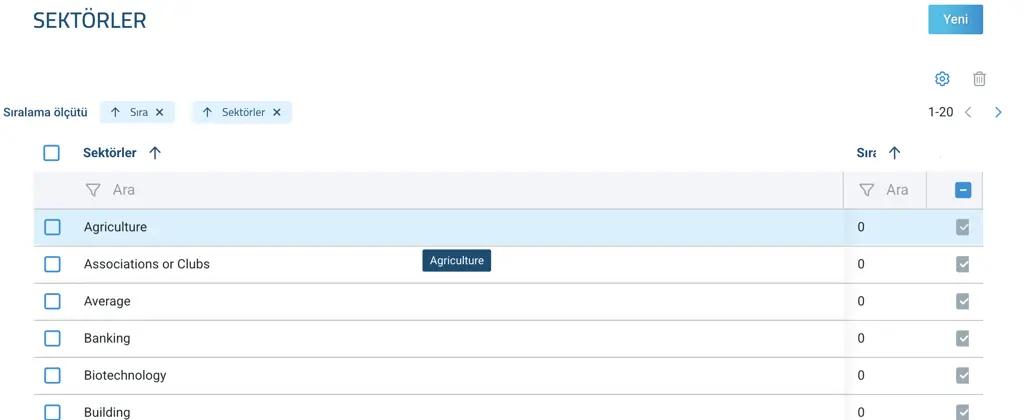Toggle the blue indeterminate filter checkbox
Screen dimensions: 1024x420
point(963,190)
